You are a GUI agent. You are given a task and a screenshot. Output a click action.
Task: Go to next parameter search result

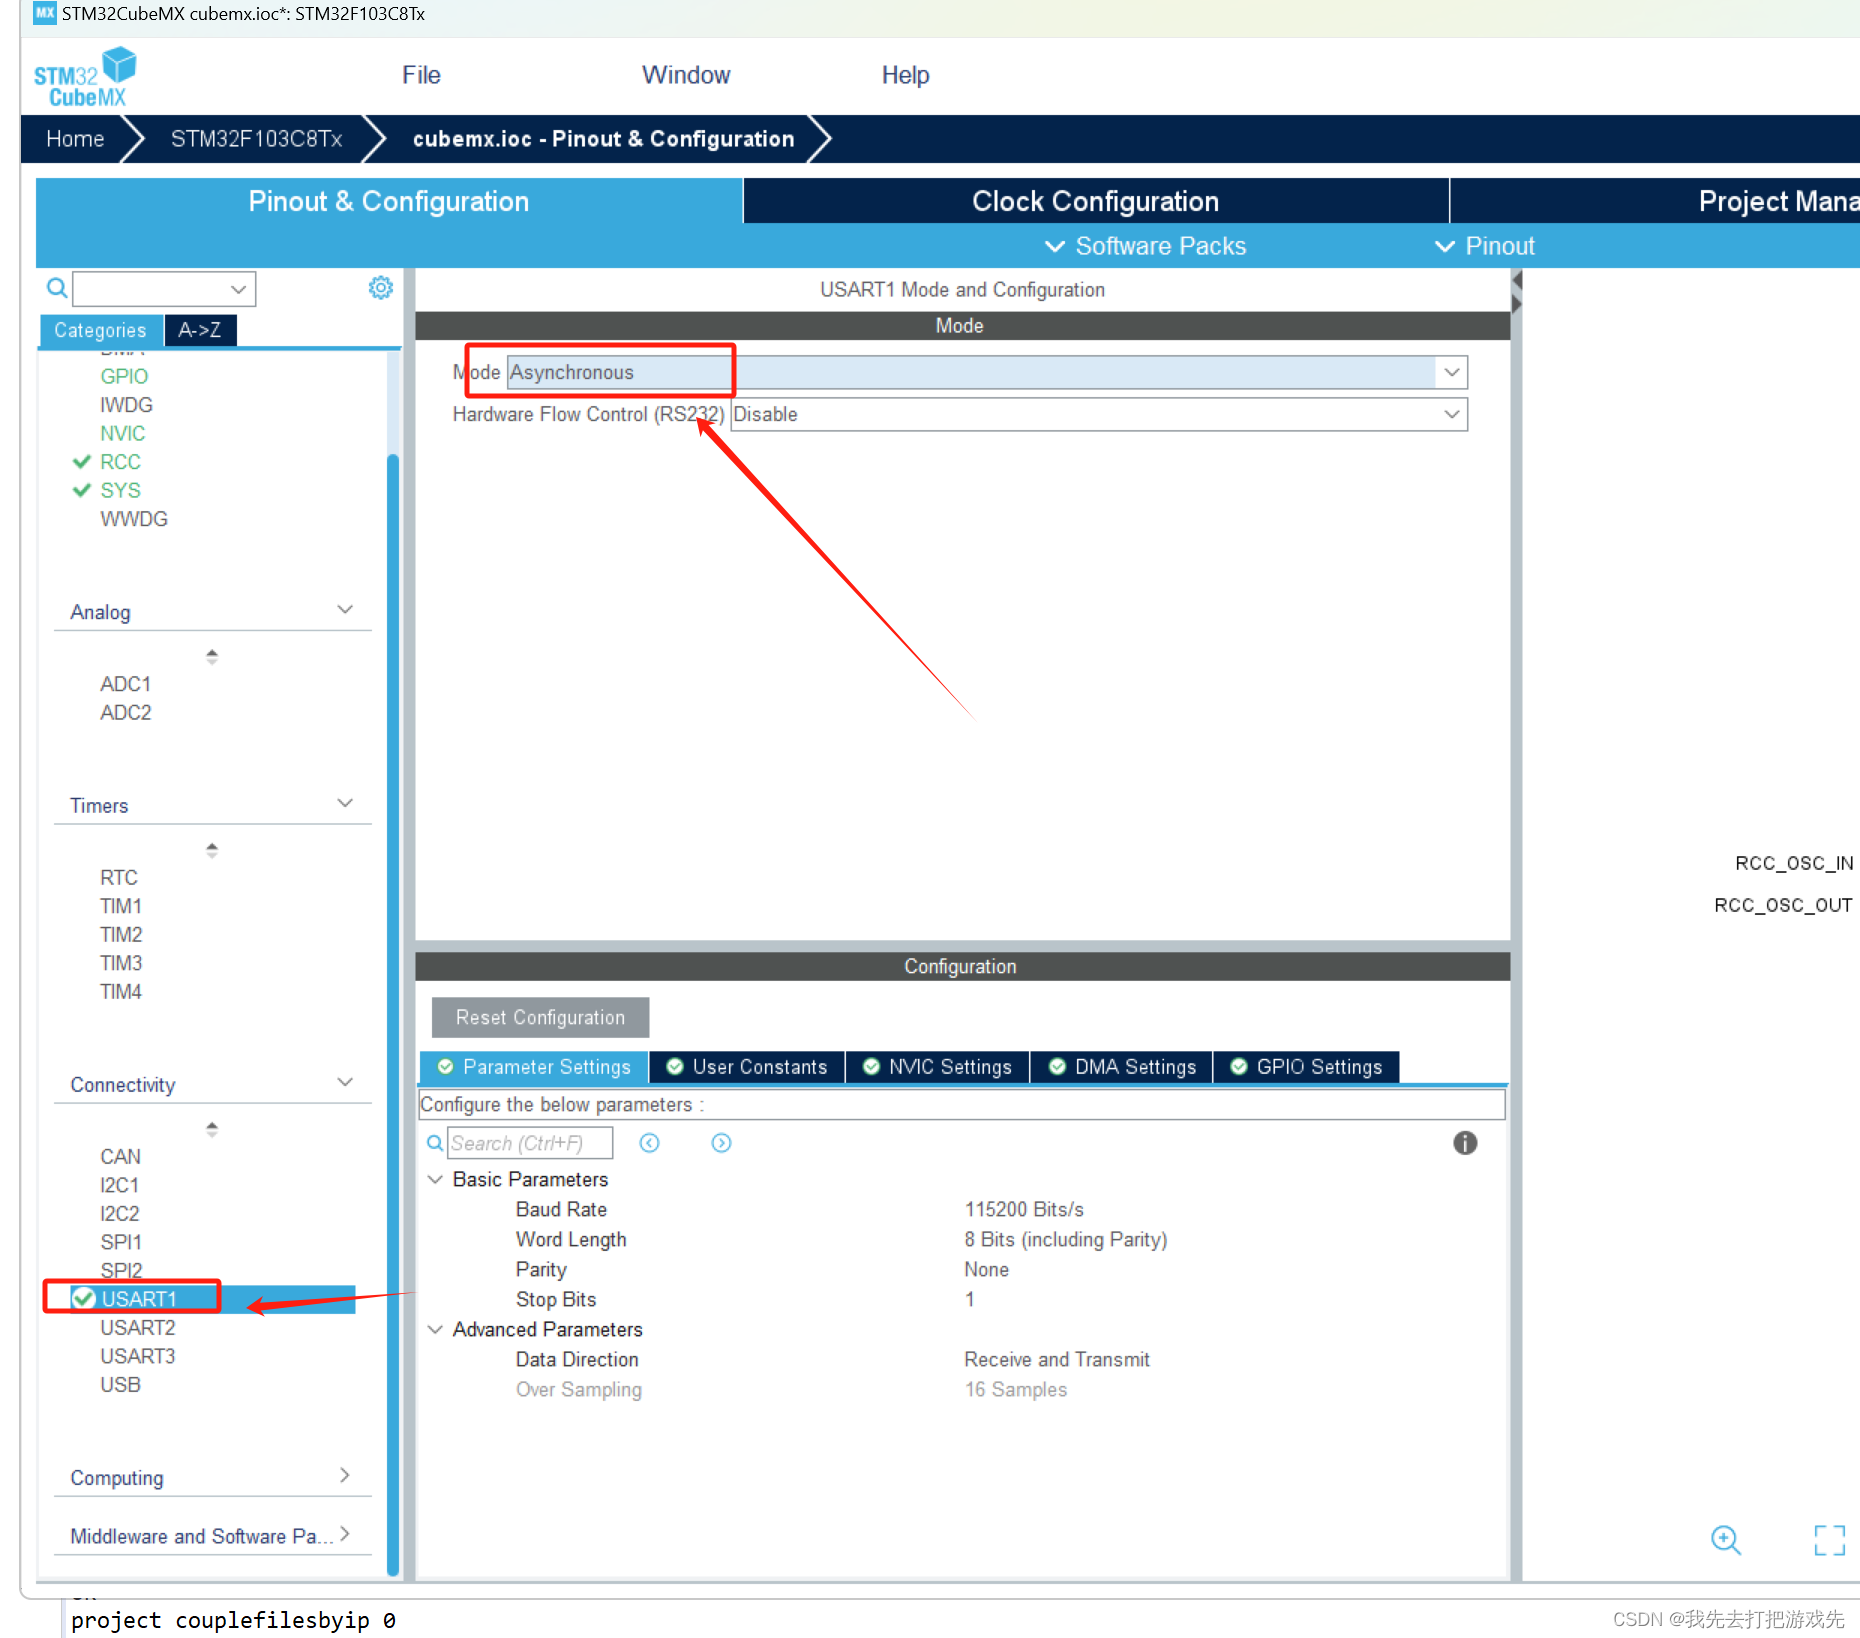[721, 1143]
